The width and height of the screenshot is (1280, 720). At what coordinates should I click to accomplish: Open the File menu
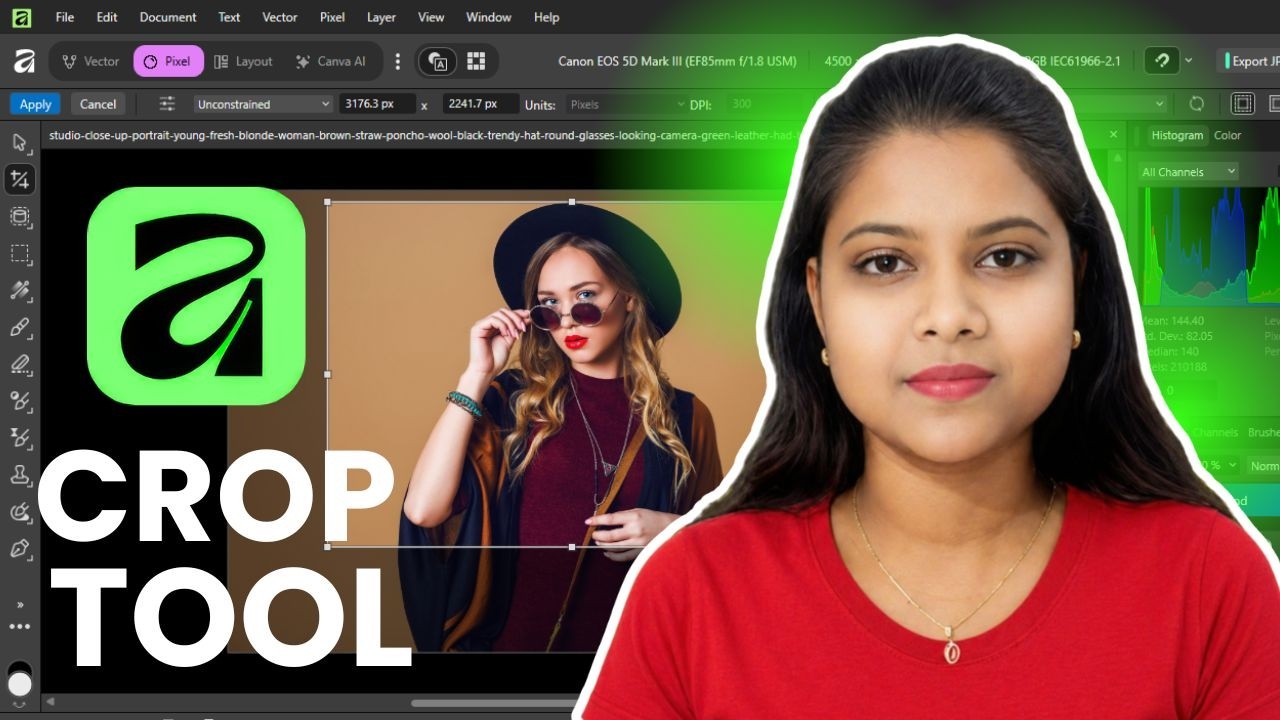coord(65,17)
